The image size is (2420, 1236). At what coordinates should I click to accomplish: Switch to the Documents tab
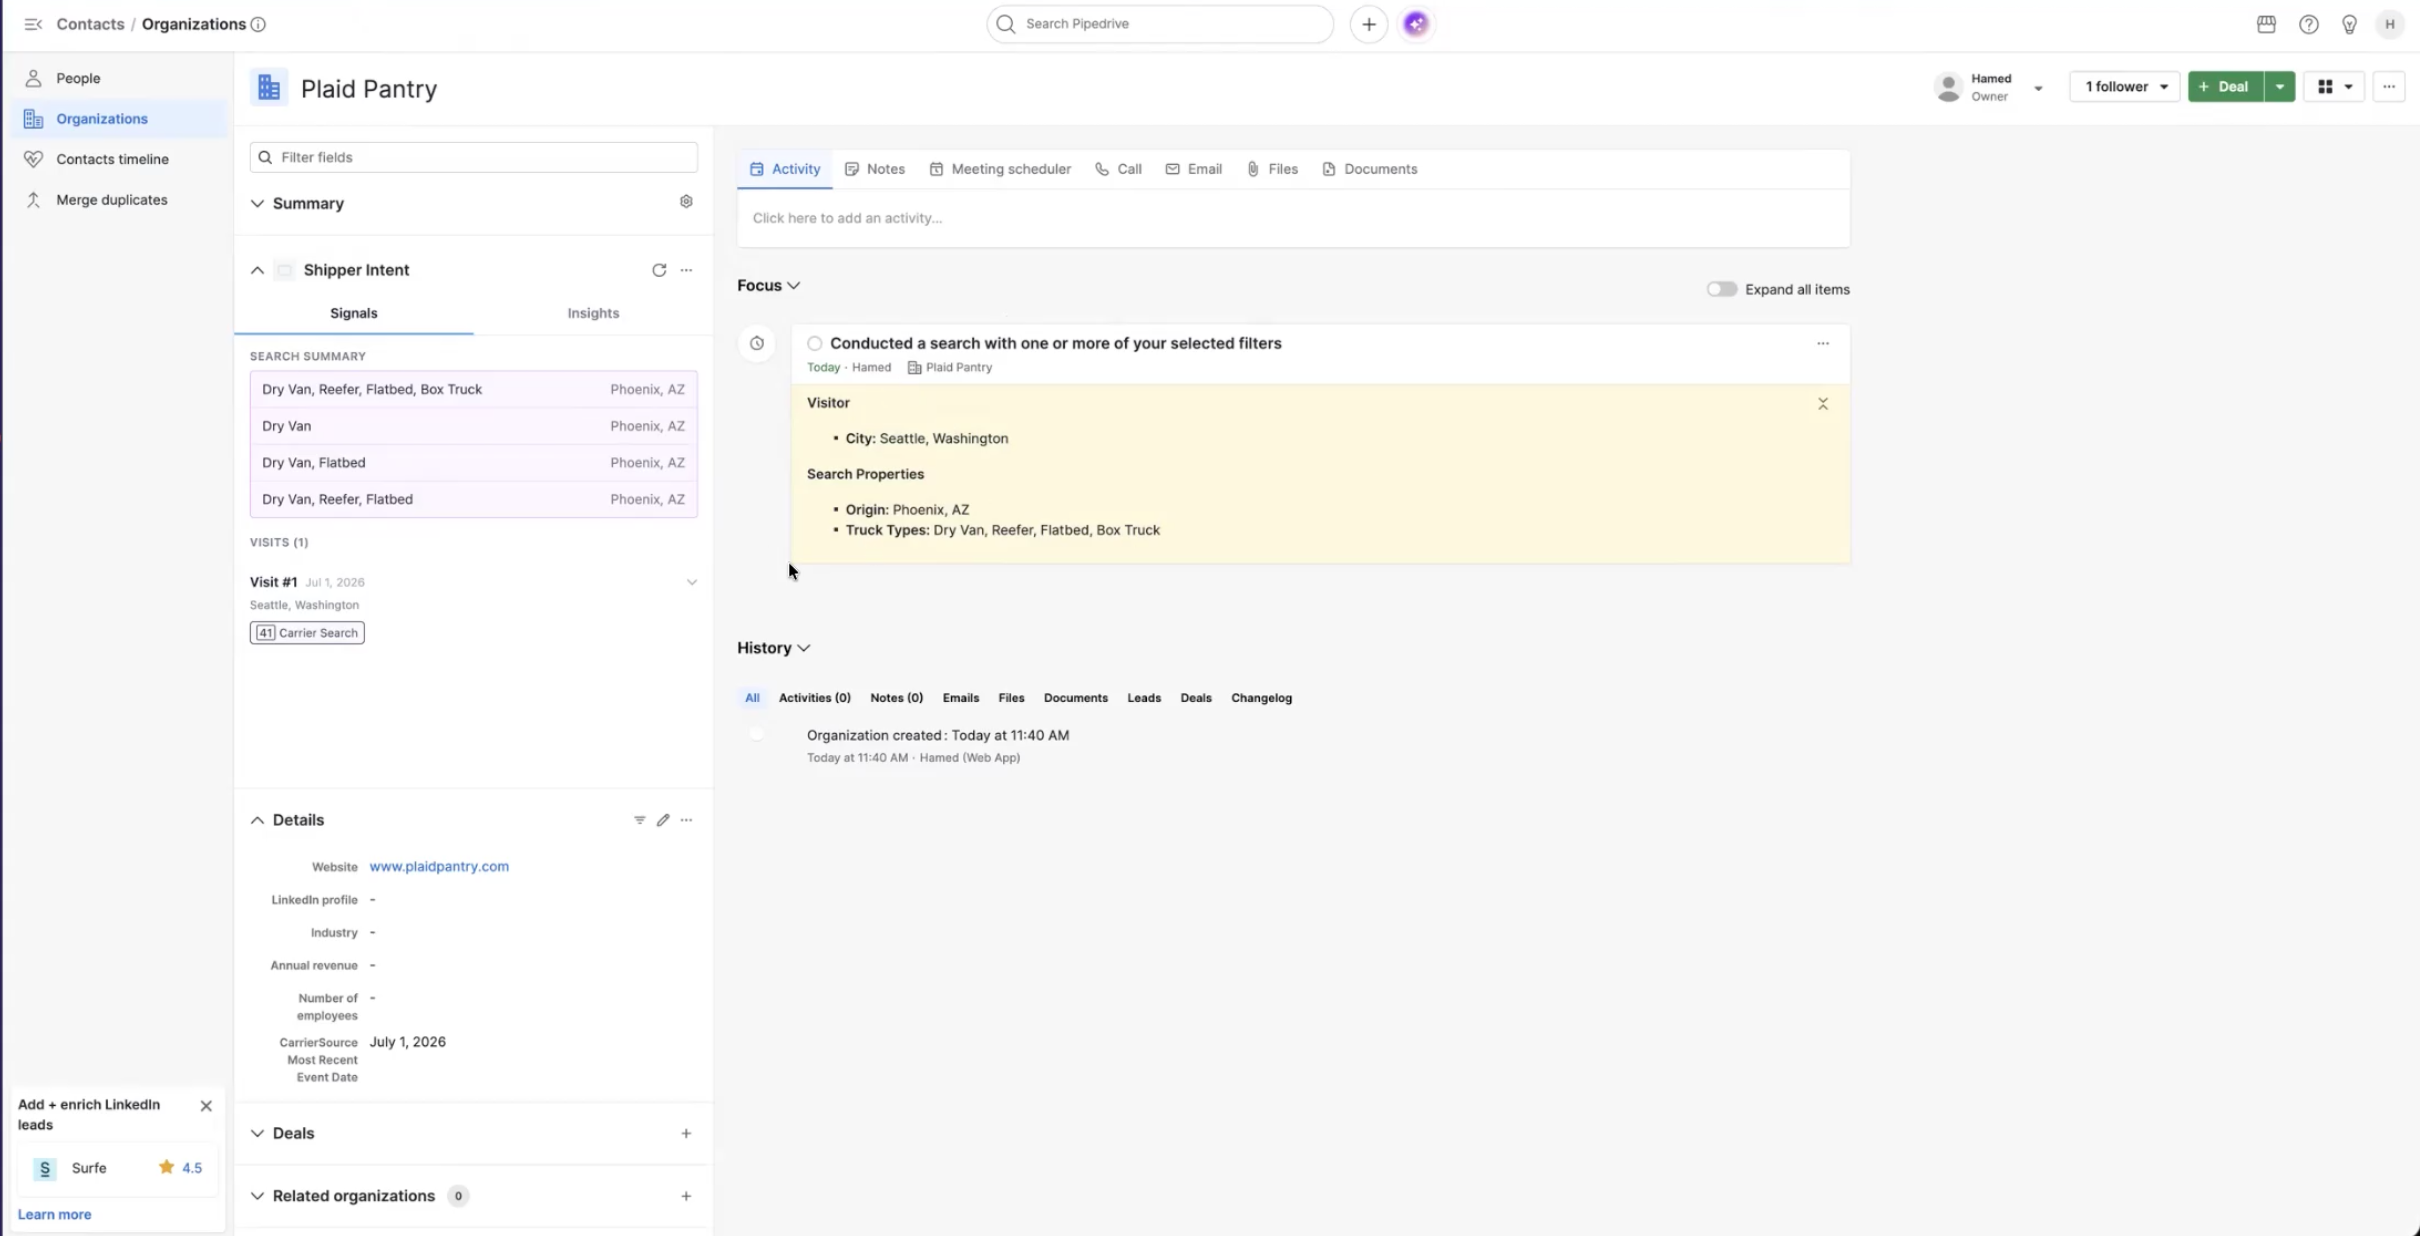tap(1370, 169)
